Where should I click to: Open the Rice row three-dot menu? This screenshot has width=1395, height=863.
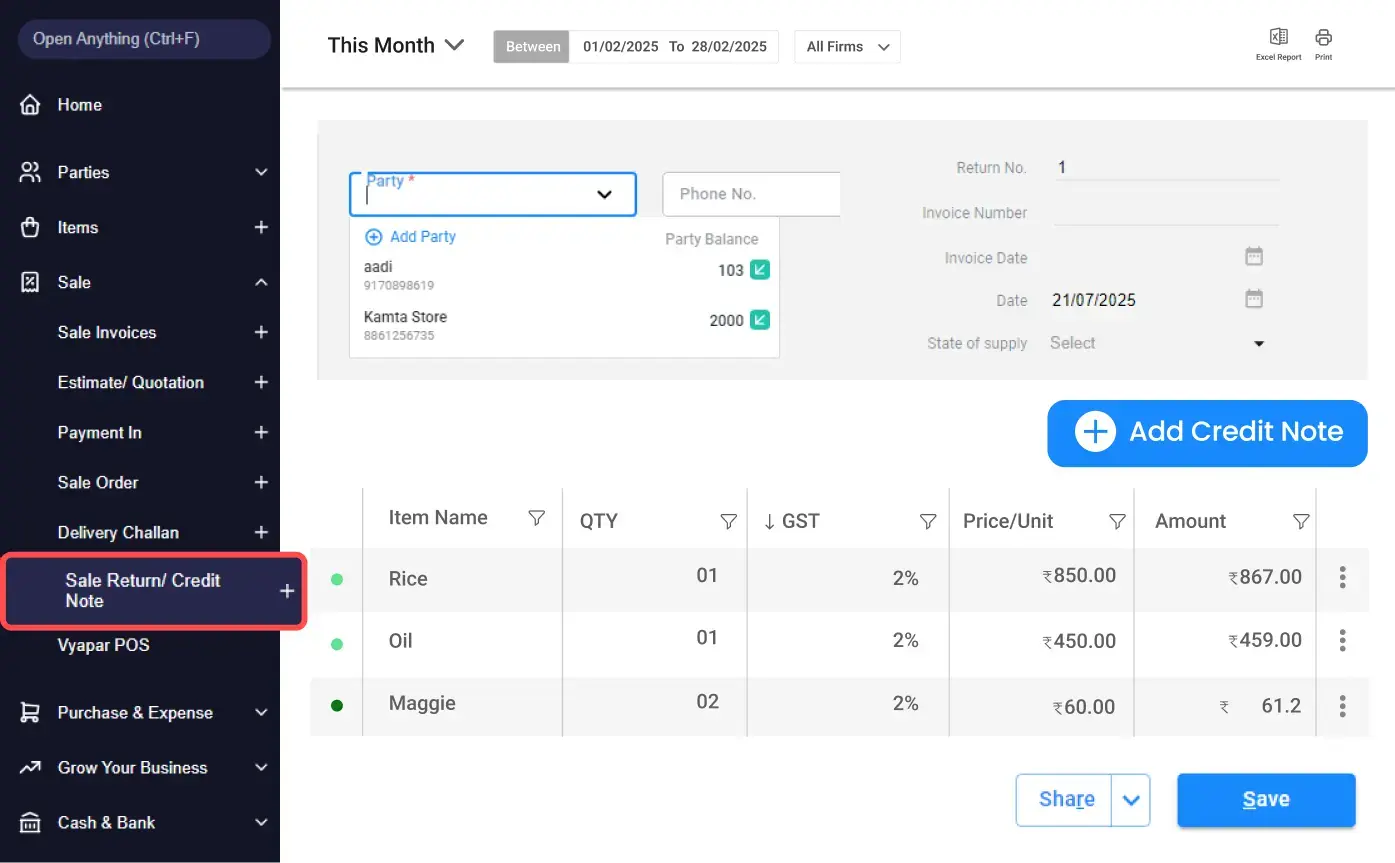(x=1342, y=577)
